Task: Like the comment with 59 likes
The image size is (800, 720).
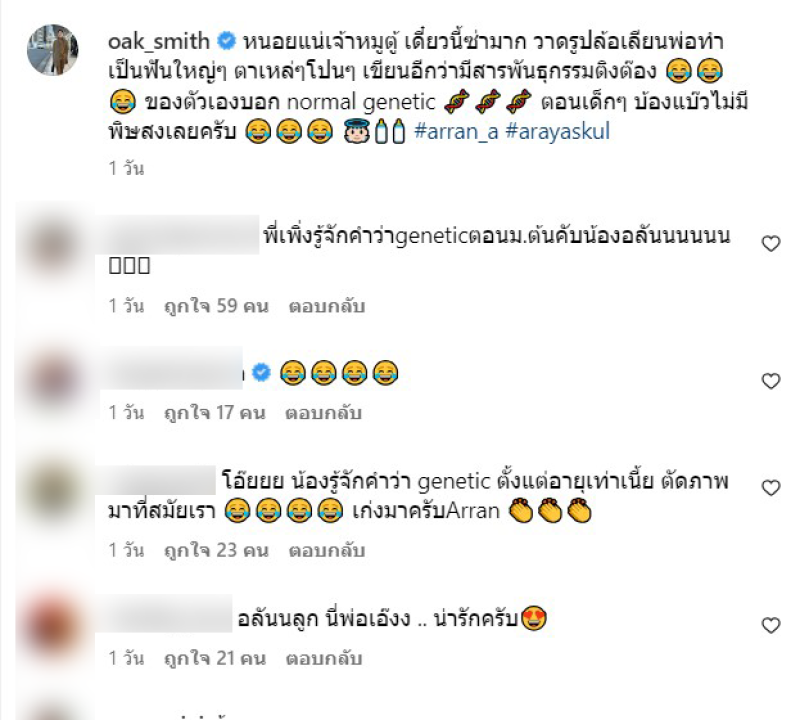Action: coord(770,244)
